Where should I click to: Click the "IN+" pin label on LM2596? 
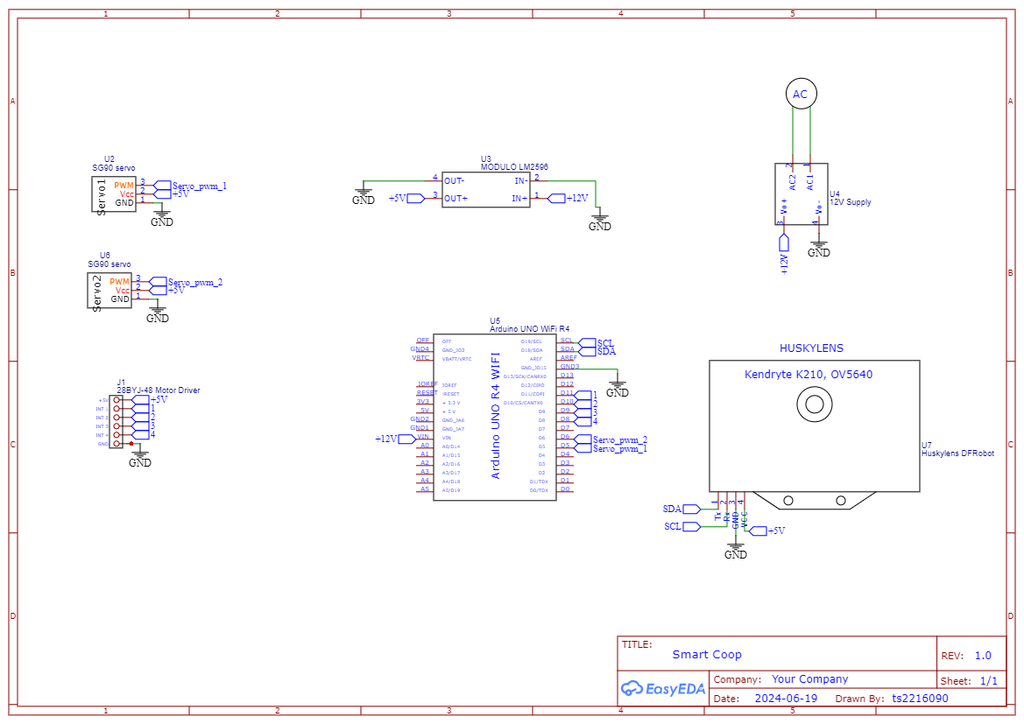520,198
